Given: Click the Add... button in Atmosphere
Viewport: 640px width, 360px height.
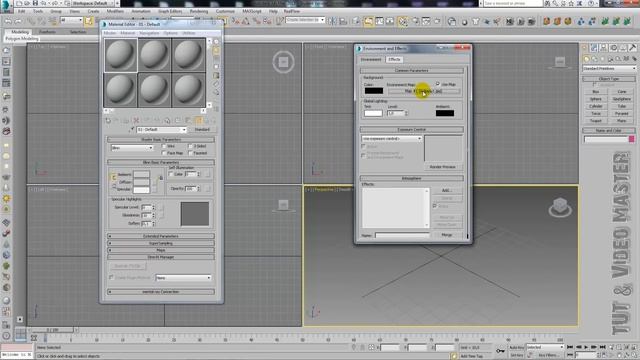Looking at the screenshot, I should pos(447,191).
